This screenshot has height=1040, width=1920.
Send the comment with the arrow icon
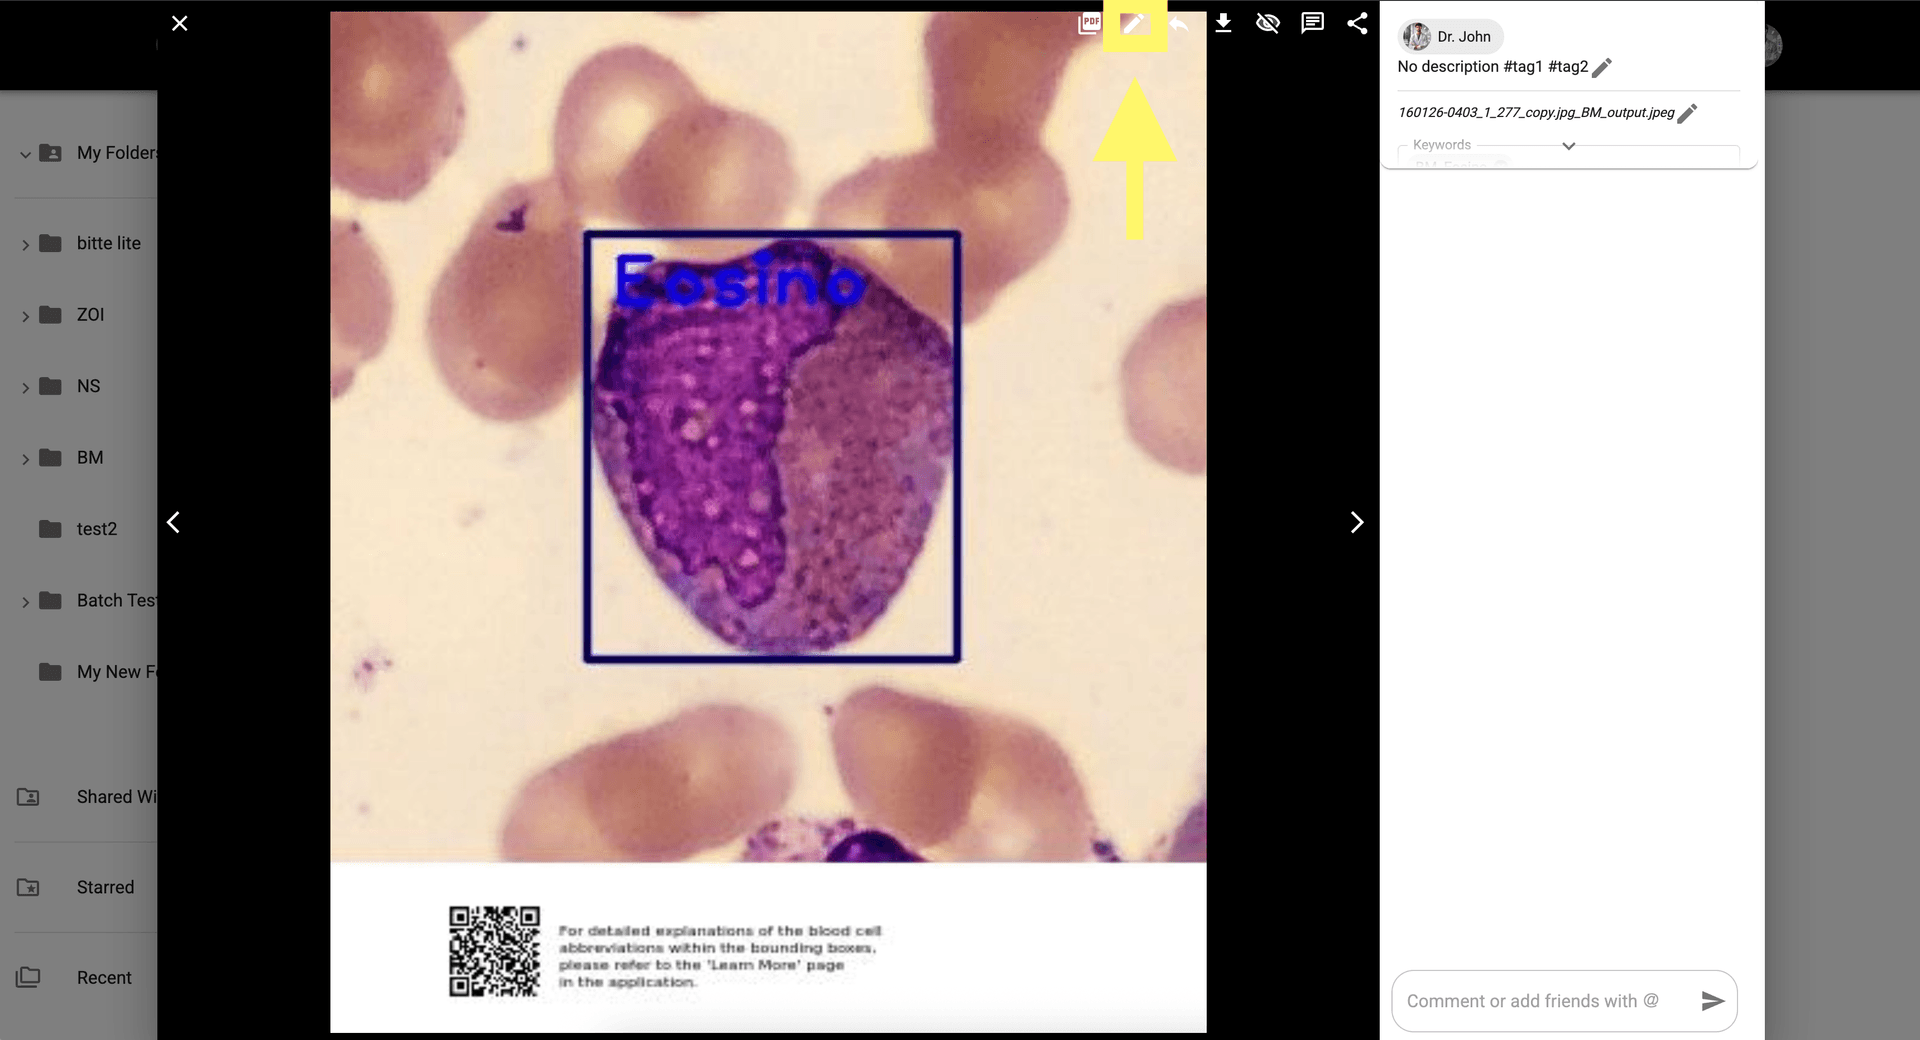1712,1001
